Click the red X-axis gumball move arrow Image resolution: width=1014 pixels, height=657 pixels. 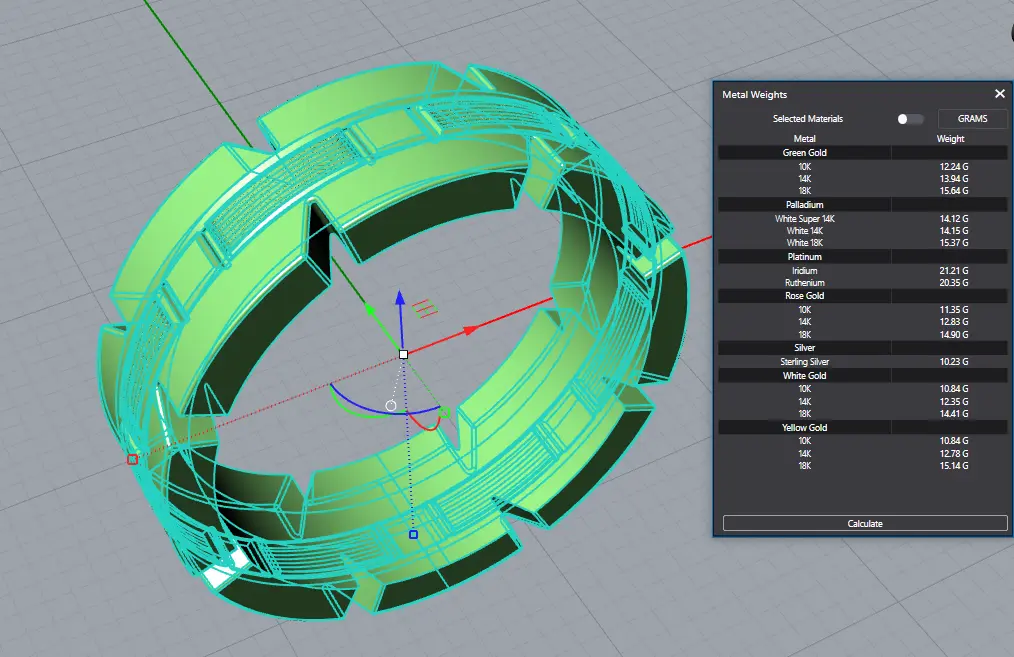[x=468, y=329]
